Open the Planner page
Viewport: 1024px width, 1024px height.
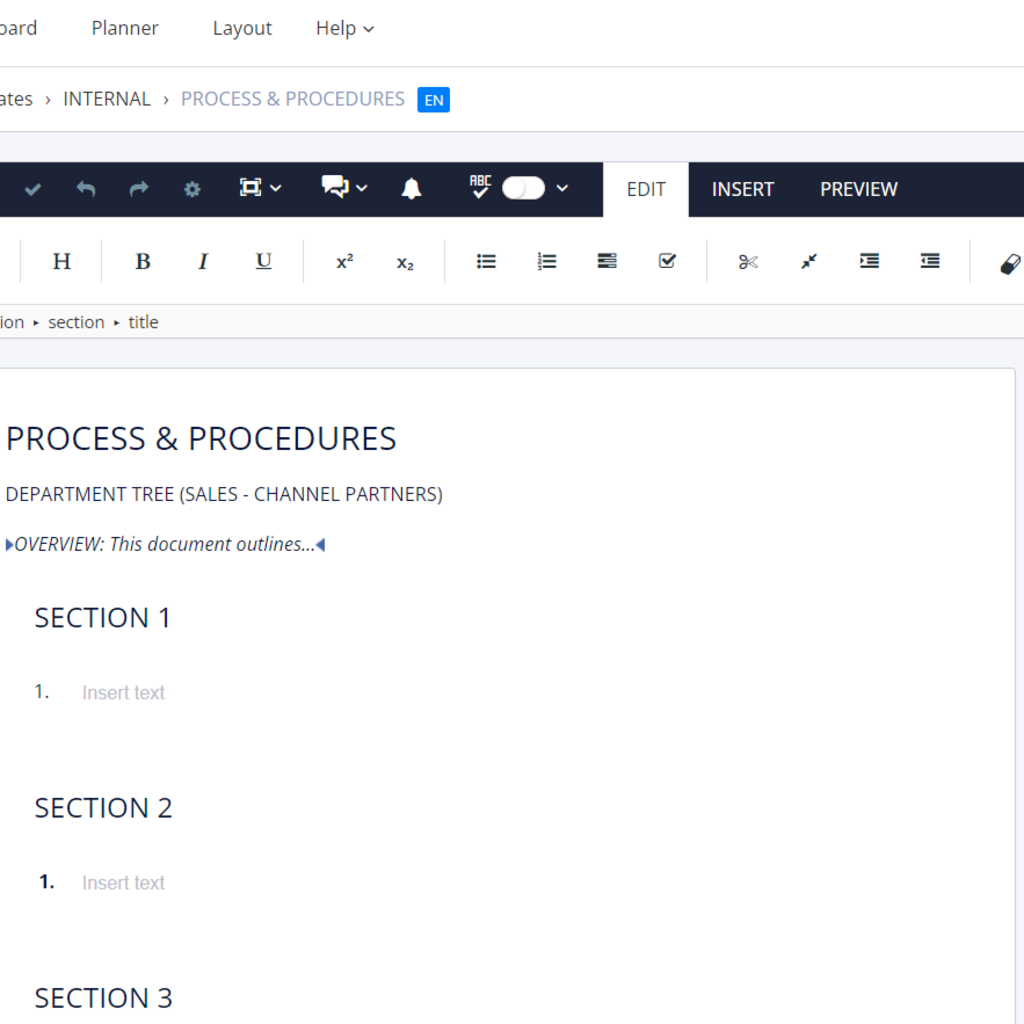[x=125, y=28]
